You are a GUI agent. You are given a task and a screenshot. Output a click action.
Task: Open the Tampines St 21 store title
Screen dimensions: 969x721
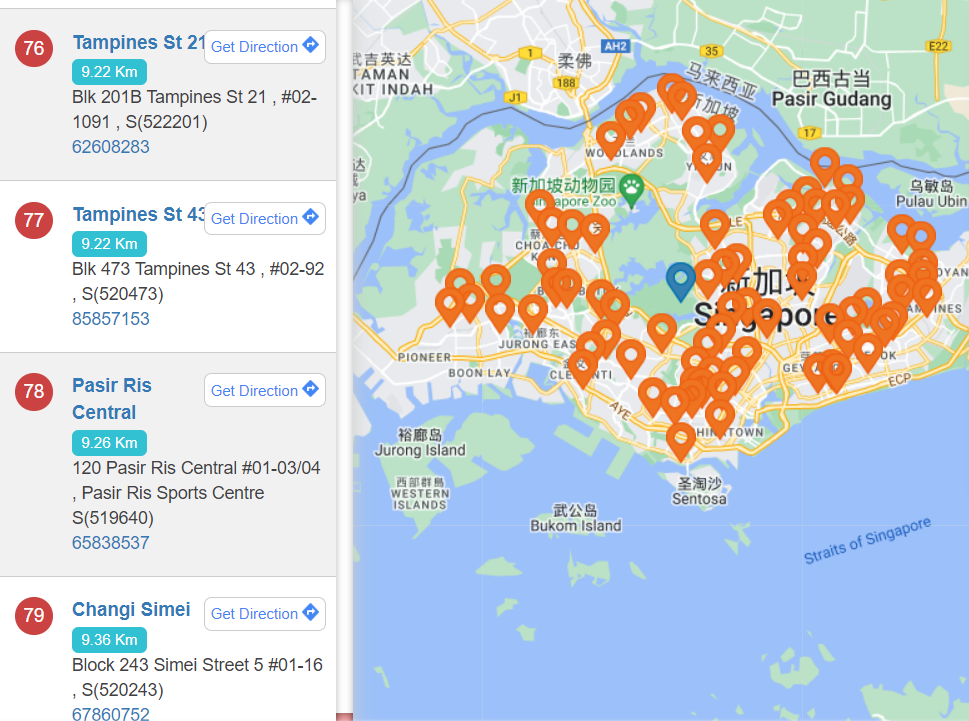[138, 42]
